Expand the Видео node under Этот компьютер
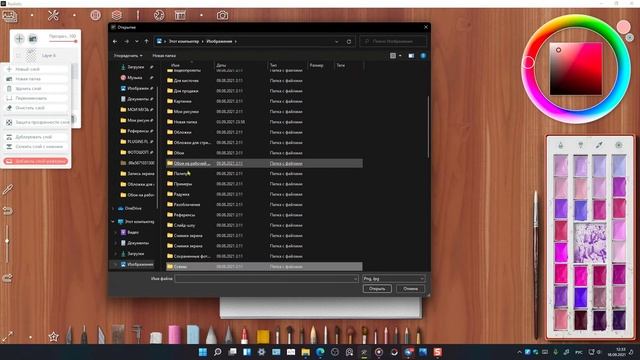The width and height of the screenshot is (640, 360). point(116,232)
